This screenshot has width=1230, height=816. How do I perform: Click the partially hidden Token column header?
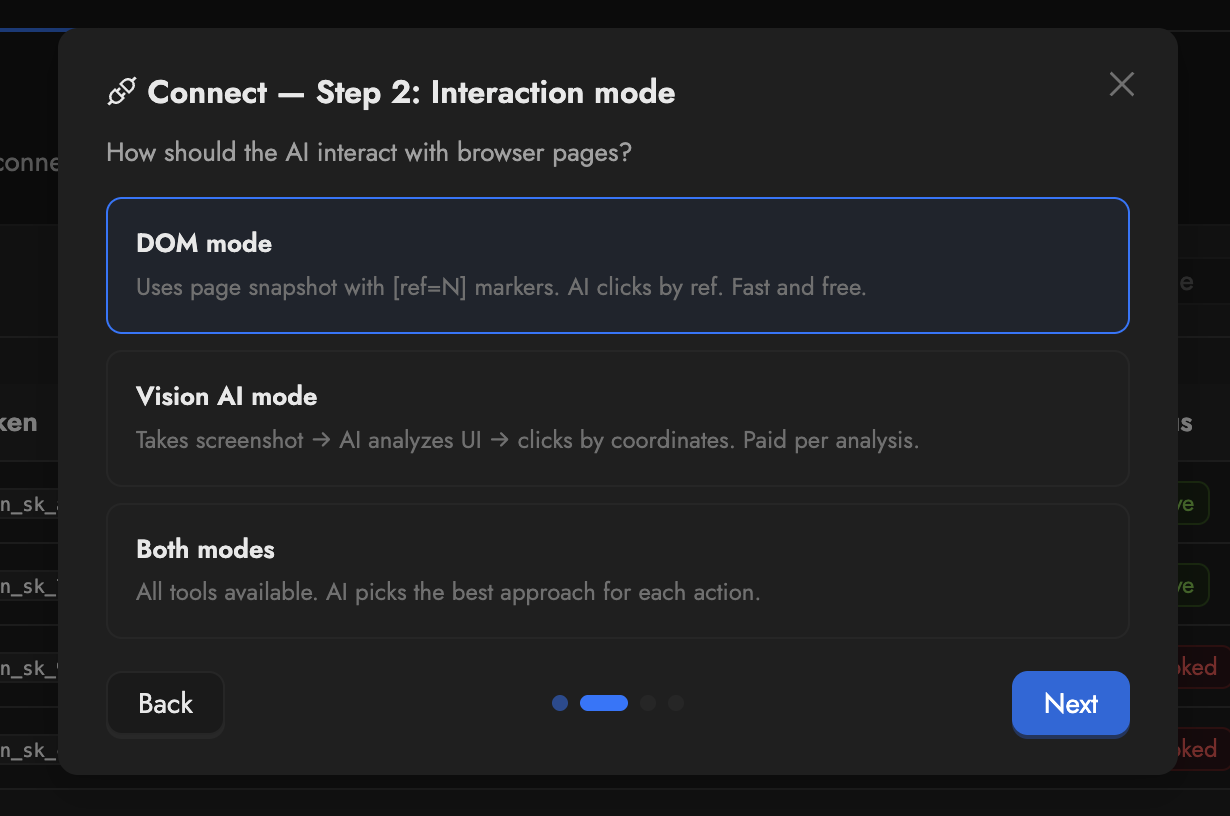20,423
